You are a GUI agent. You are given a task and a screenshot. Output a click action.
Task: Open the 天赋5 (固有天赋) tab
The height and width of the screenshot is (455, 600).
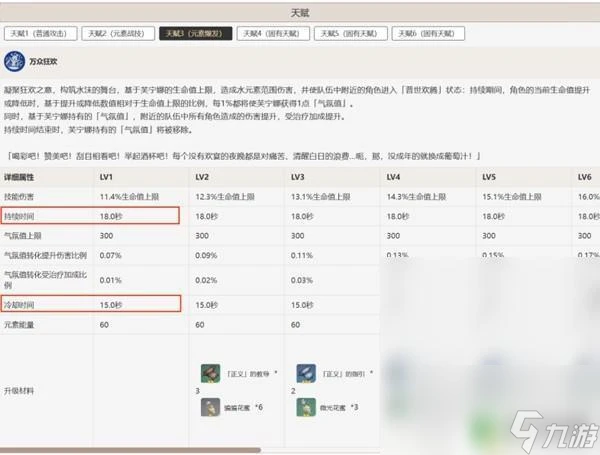tap(351, 33)
